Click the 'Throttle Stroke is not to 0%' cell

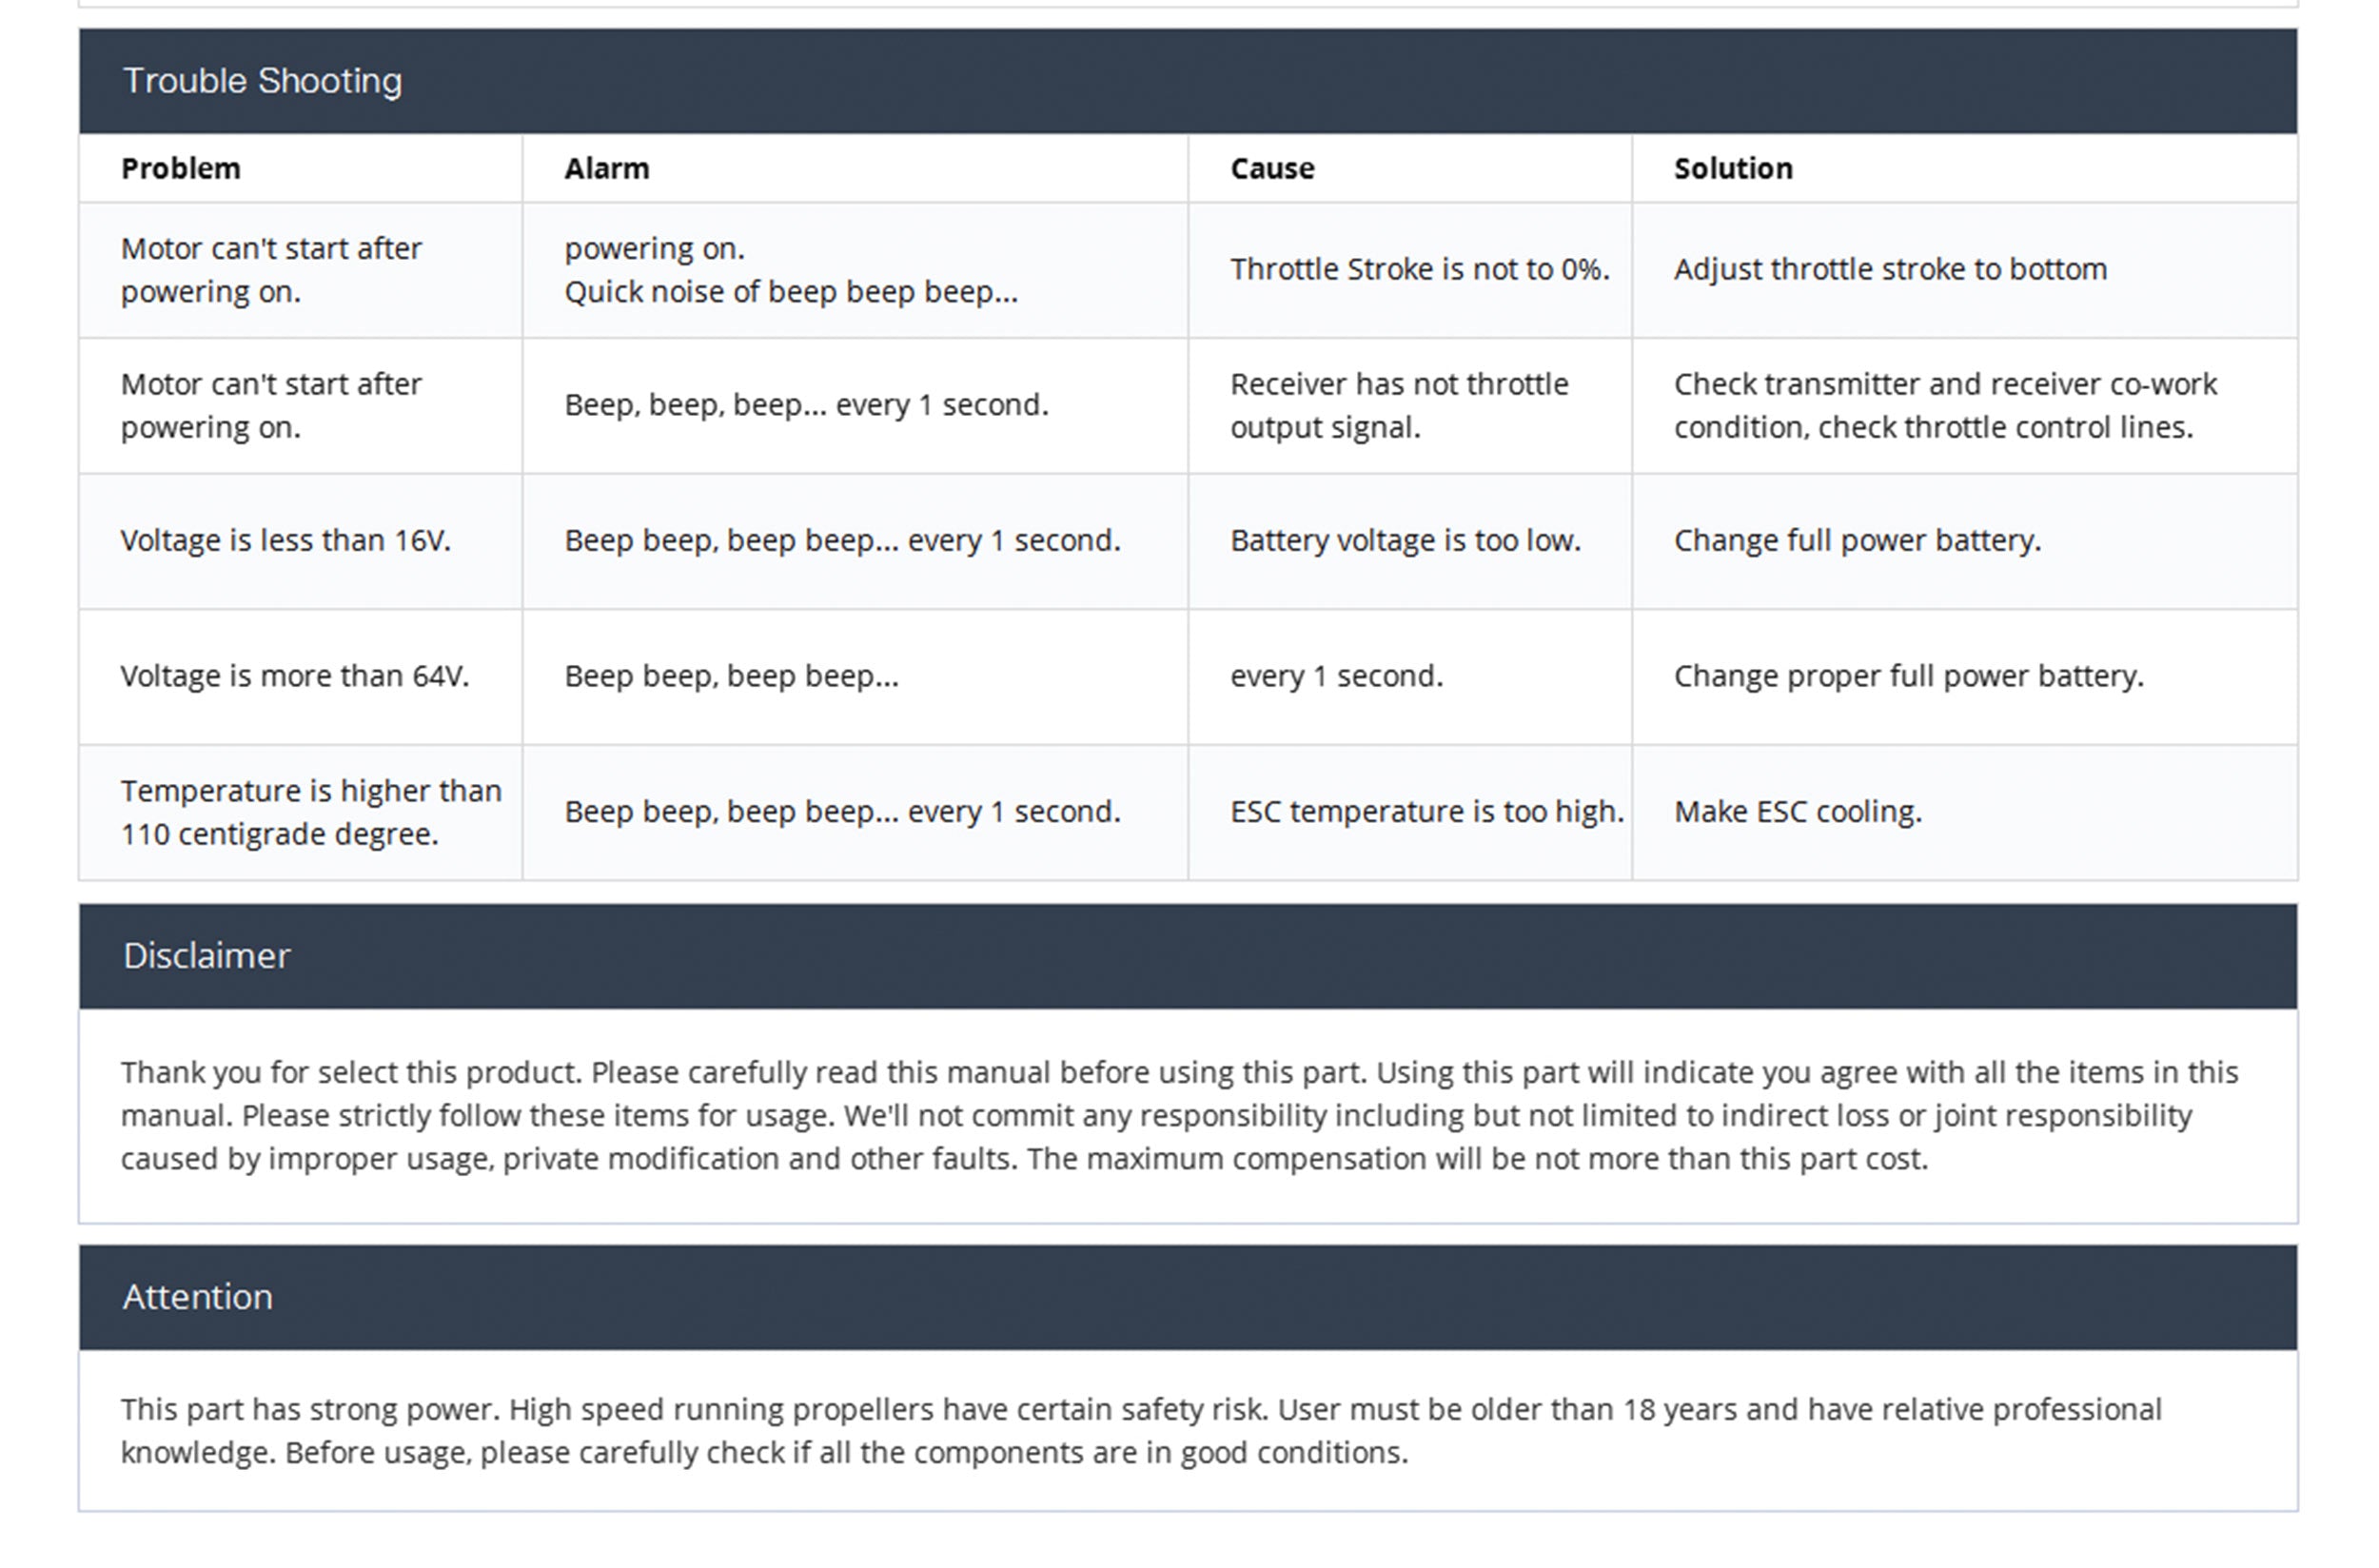click(x=1419, y=270)
